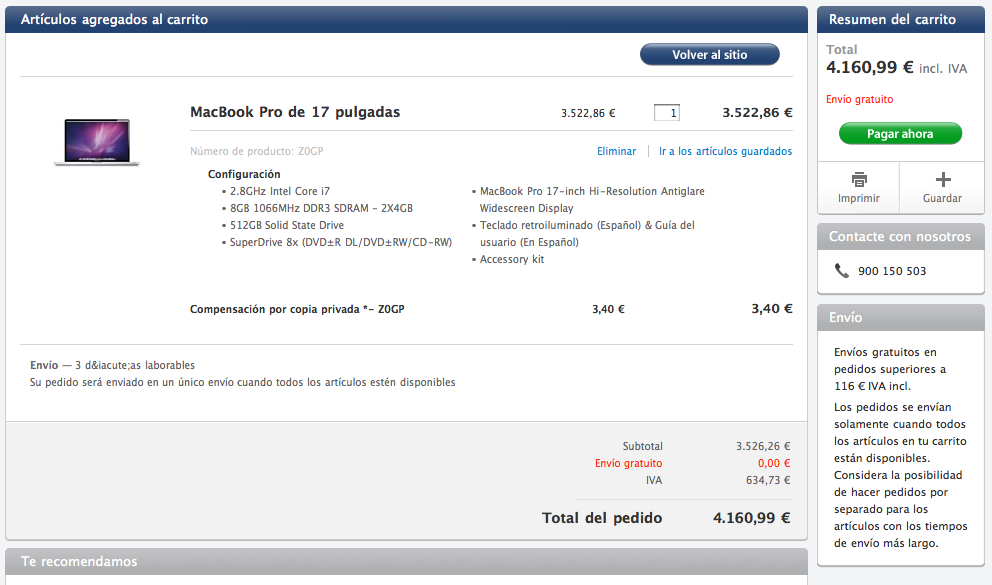Viewport: 992px width, 585px height.
Task: Click the Envío sidebar panel header
Action: pyautogui.click(x=901, y=317)
